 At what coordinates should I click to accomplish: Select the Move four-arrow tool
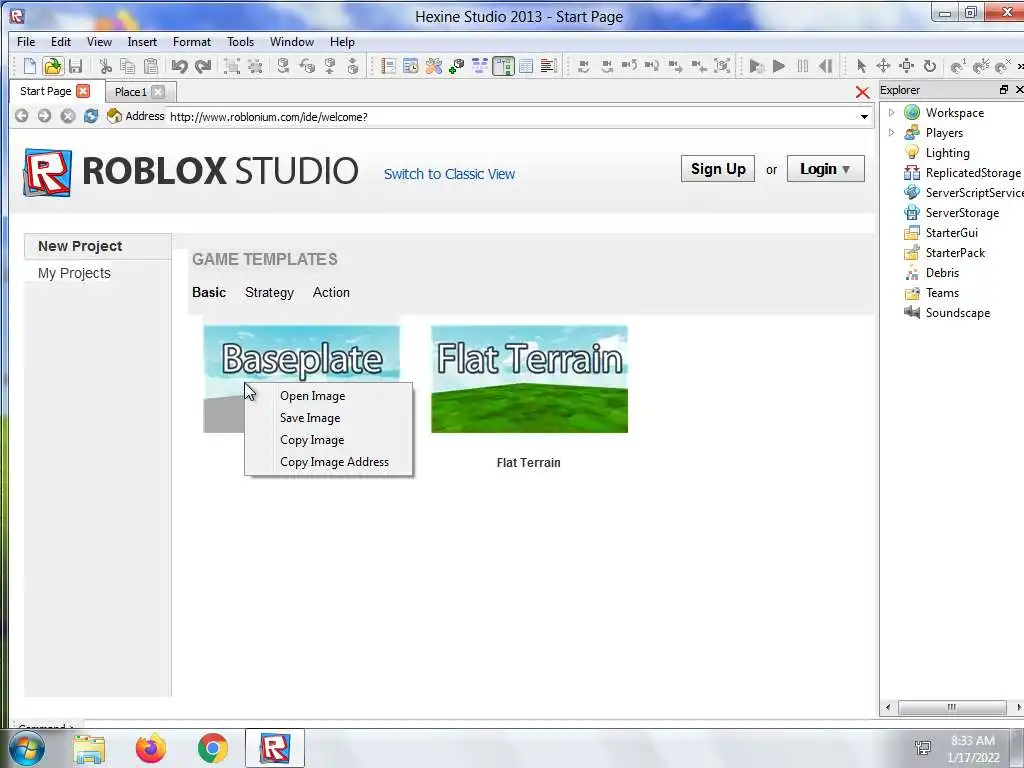tap(883, 66)
